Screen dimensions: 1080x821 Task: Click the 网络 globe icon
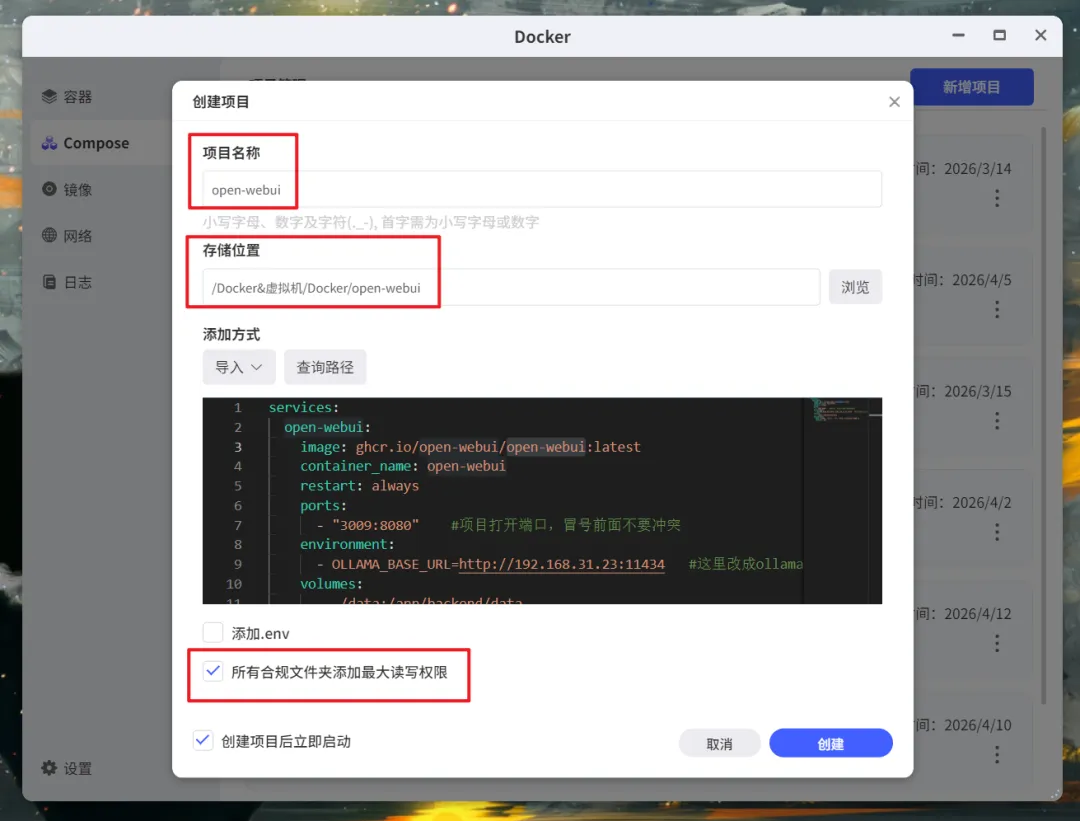[49, 235]
